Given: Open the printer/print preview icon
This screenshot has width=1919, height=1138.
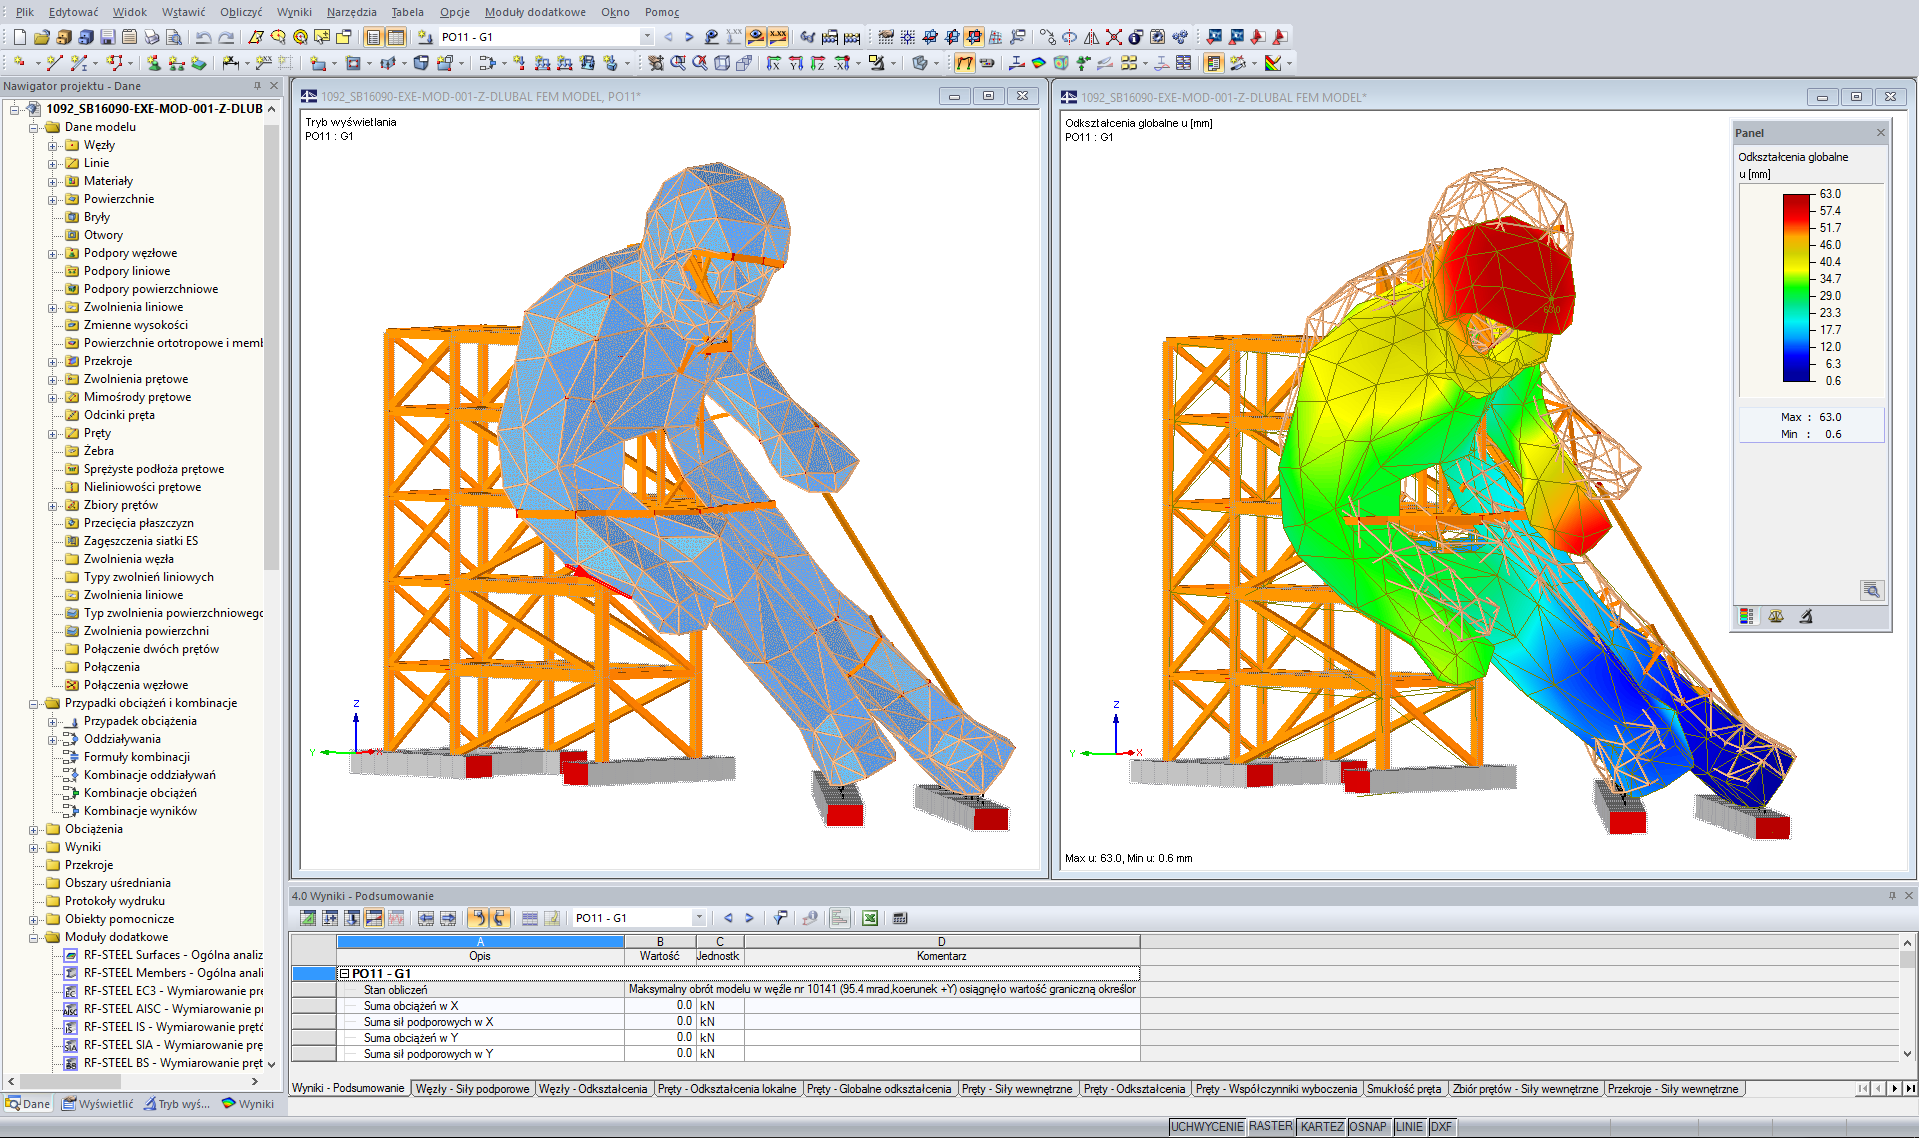Looking at the screenshot, I should tap(150, 37).
